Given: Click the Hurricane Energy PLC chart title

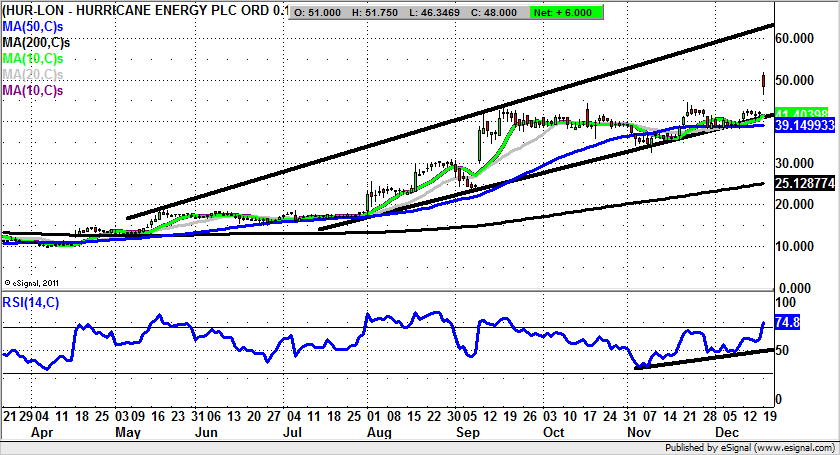Looking at the screenshot, I should click(145, 11).
